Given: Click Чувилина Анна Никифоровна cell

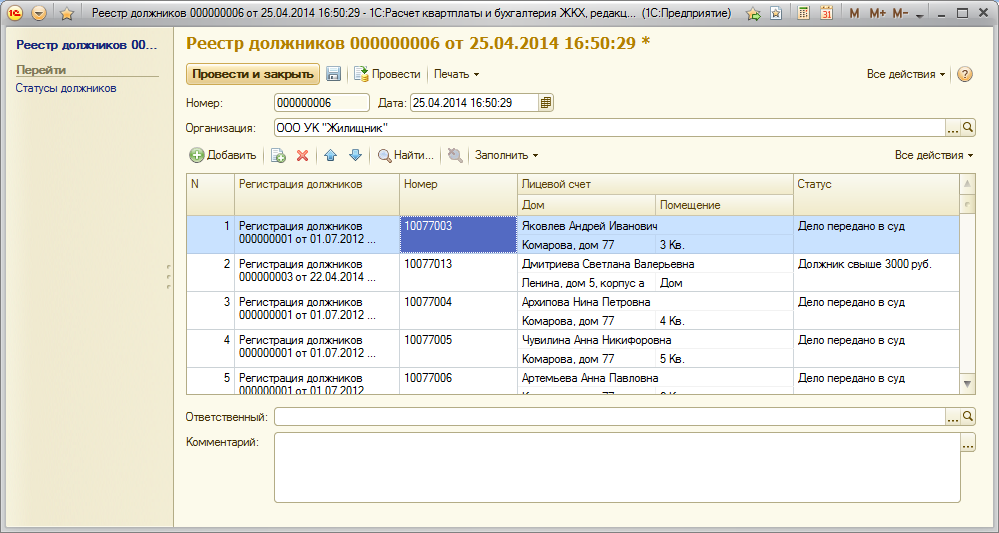Looking at the screenshot, I should click(x=654, y=340).
